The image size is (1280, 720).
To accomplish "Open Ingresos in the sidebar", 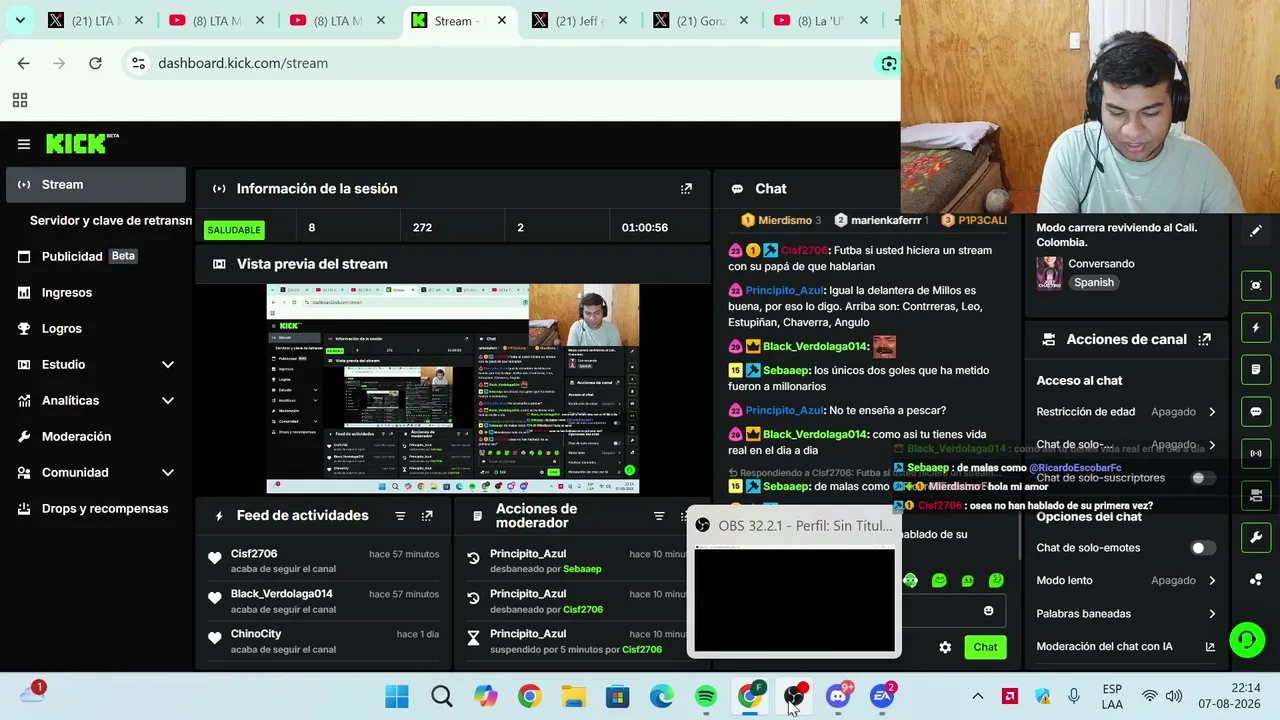I will (x=96, y=293).
